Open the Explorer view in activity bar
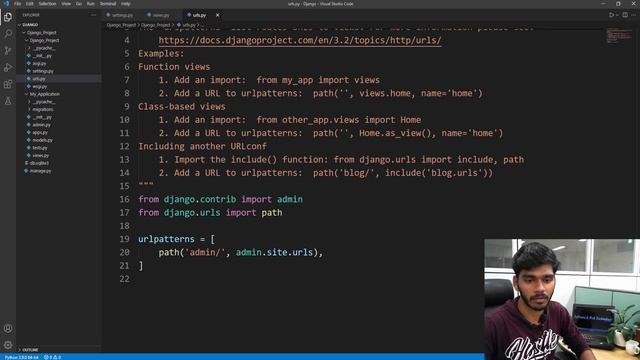 coord(8,17)
